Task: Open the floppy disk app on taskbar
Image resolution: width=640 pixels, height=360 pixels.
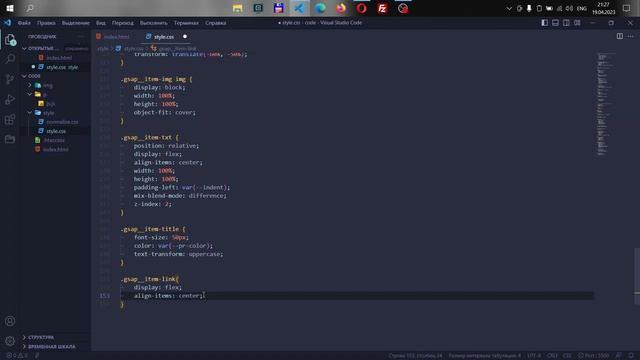Action: [278, 8]
